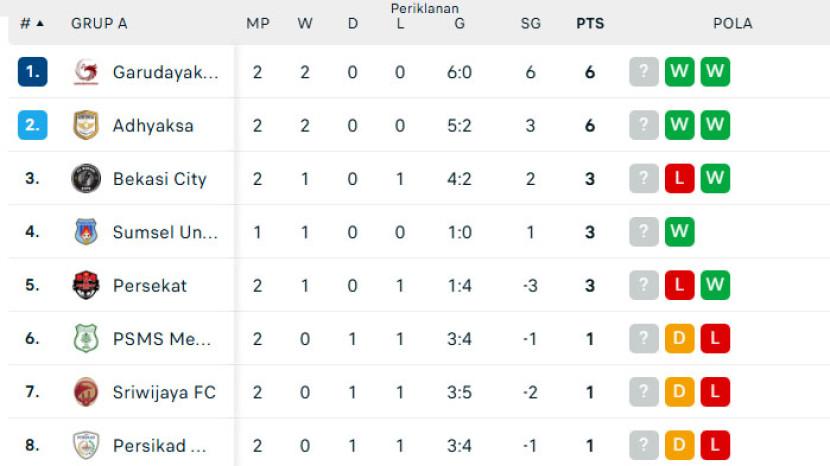
Task: Click the Adhyaksa team crest
Action: point(86,125)
